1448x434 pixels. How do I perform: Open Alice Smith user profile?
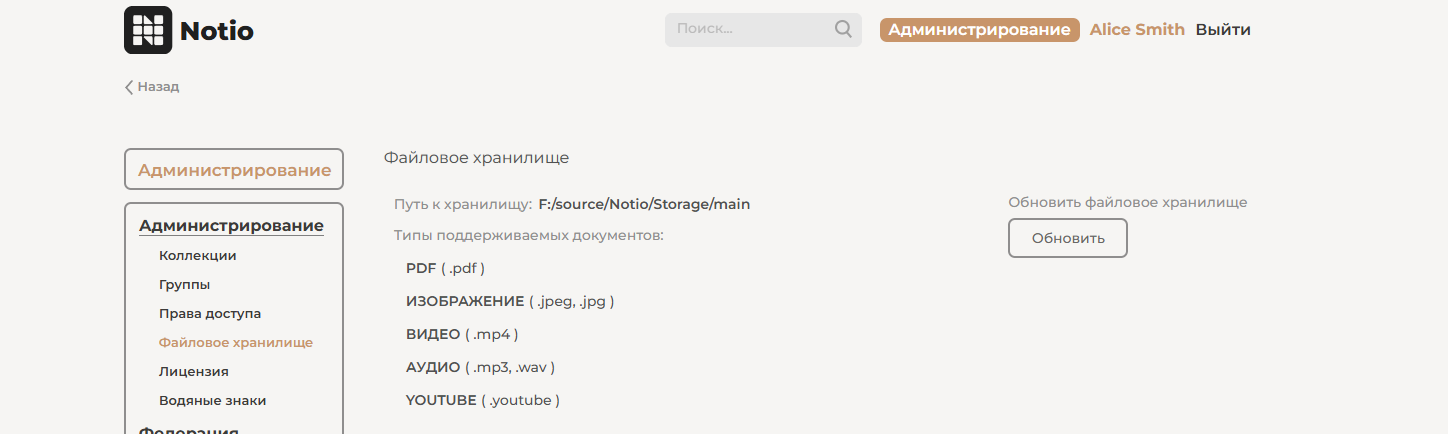point(1137,30)
